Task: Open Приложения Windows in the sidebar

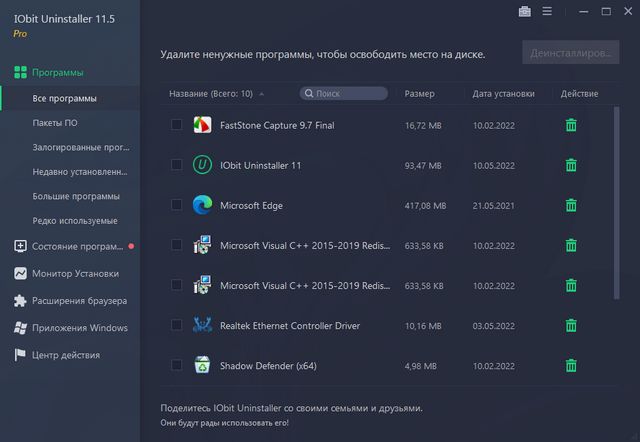Action: (79, 327)
